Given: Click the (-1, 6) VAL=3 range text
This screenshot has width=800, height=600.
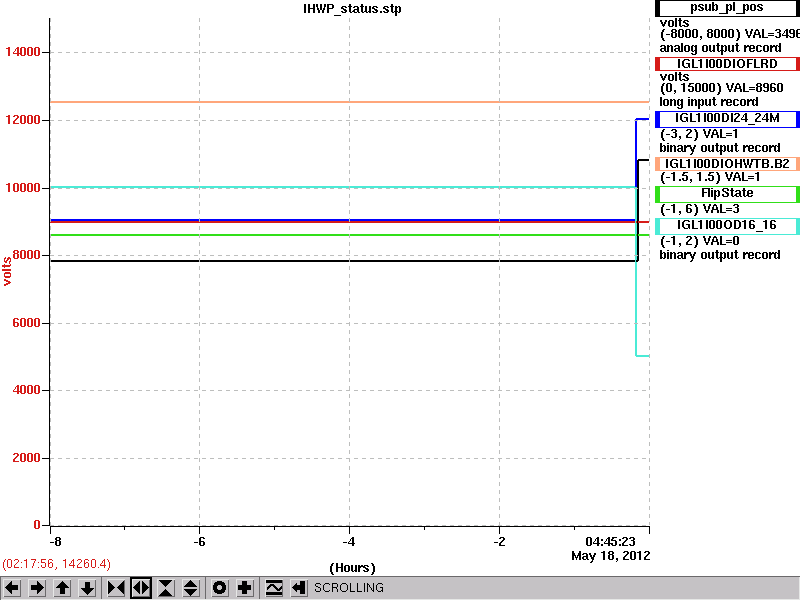Looking at the screenshot, I should pyautogui.click(x=699, y=209).
